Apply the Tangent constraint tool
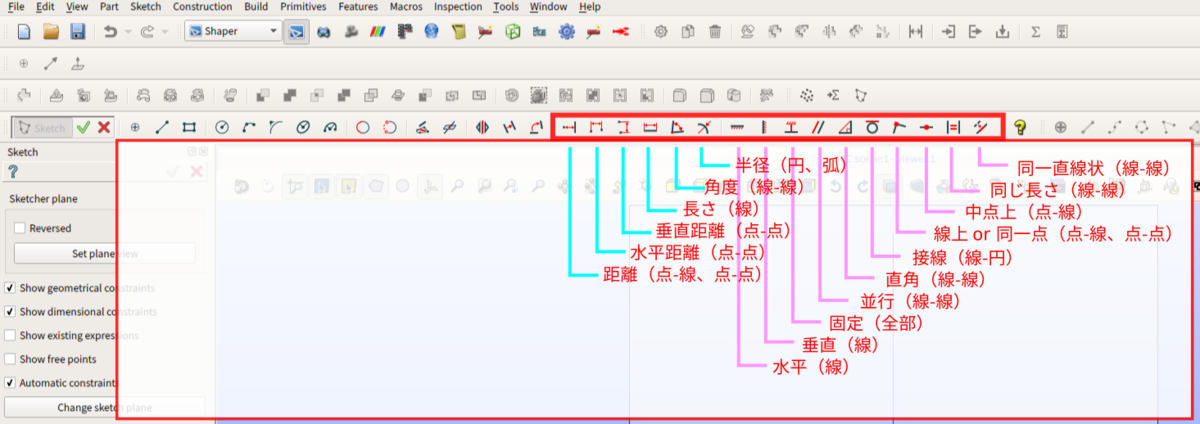Viewport: 1200px width, 424px height. tap(872, 127)
